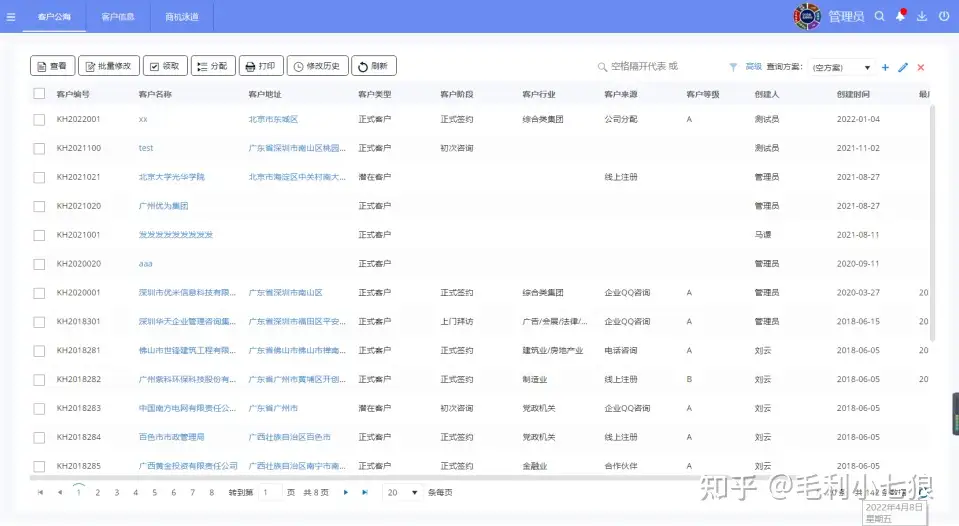
Task: Go to next page arrow
Action: [x=346, y=492]
